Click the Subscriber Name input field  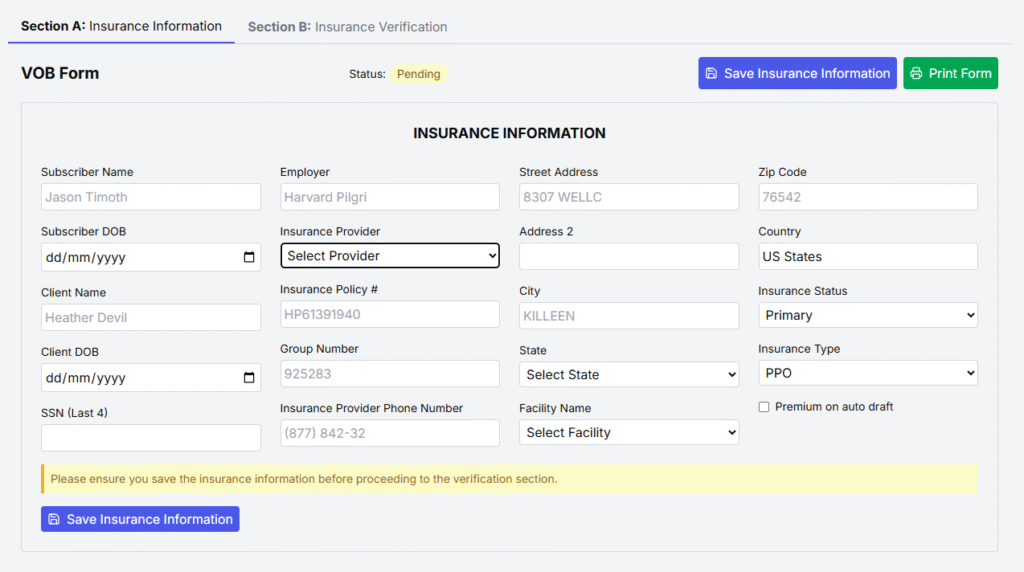tap(150, 197)
